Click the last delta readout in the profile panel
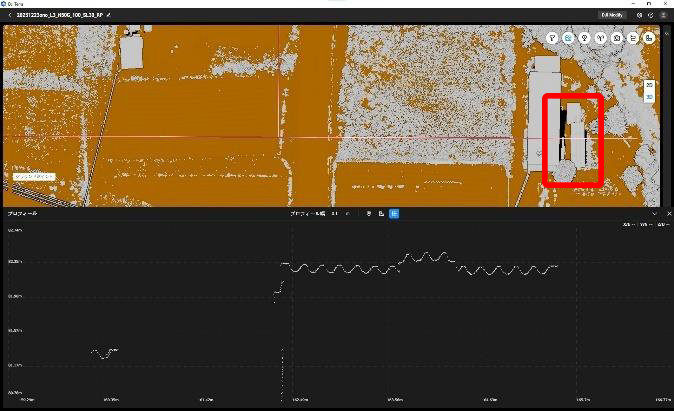Viewport: 674px width, 411px height. pyautogui.click(x=663, y=225)
